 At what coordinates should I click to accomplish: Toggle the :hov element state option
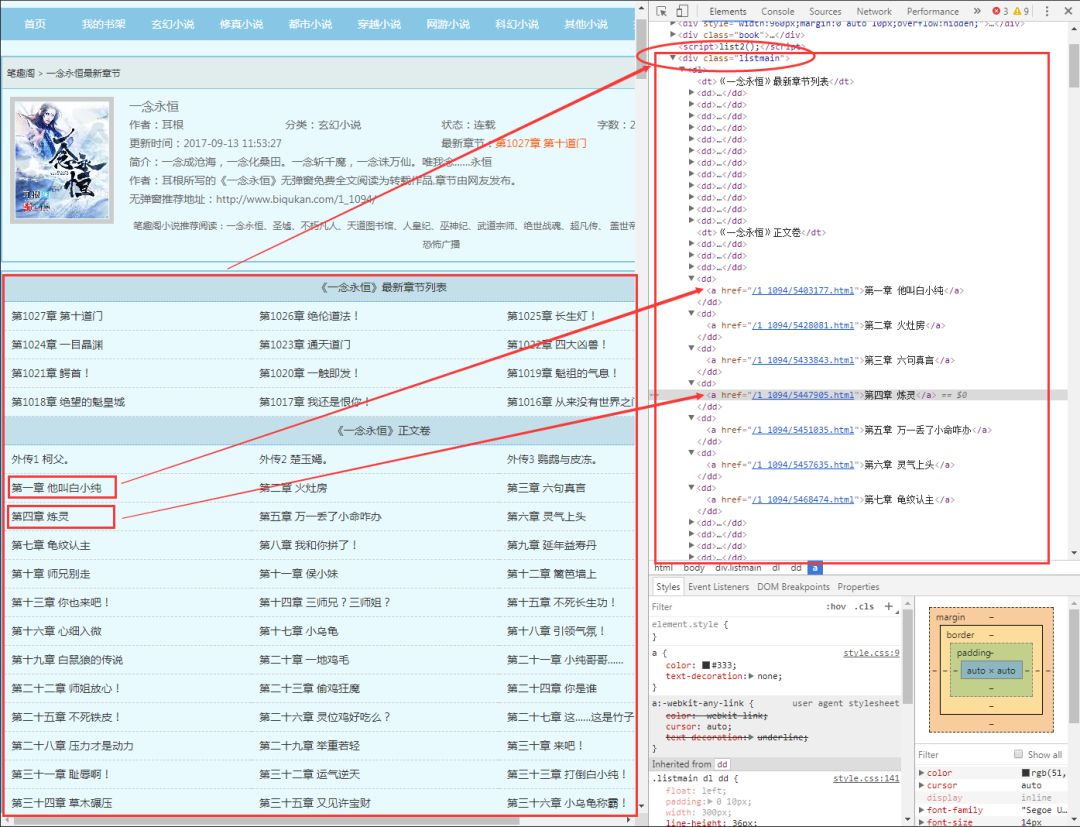coord(835,607)
